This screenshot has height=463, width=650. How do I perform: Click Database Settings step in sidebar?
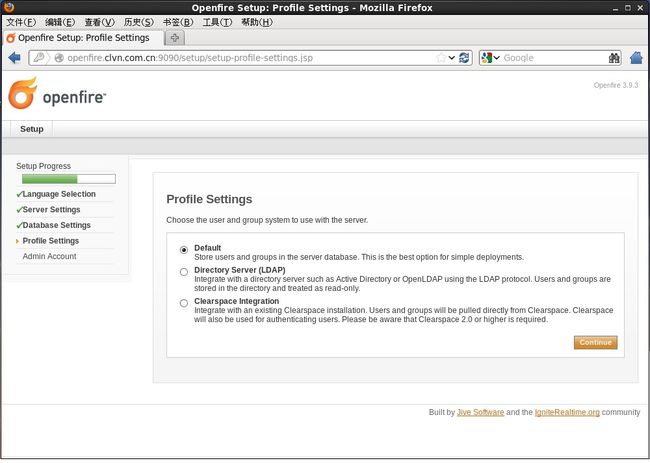tap(56, 225)
